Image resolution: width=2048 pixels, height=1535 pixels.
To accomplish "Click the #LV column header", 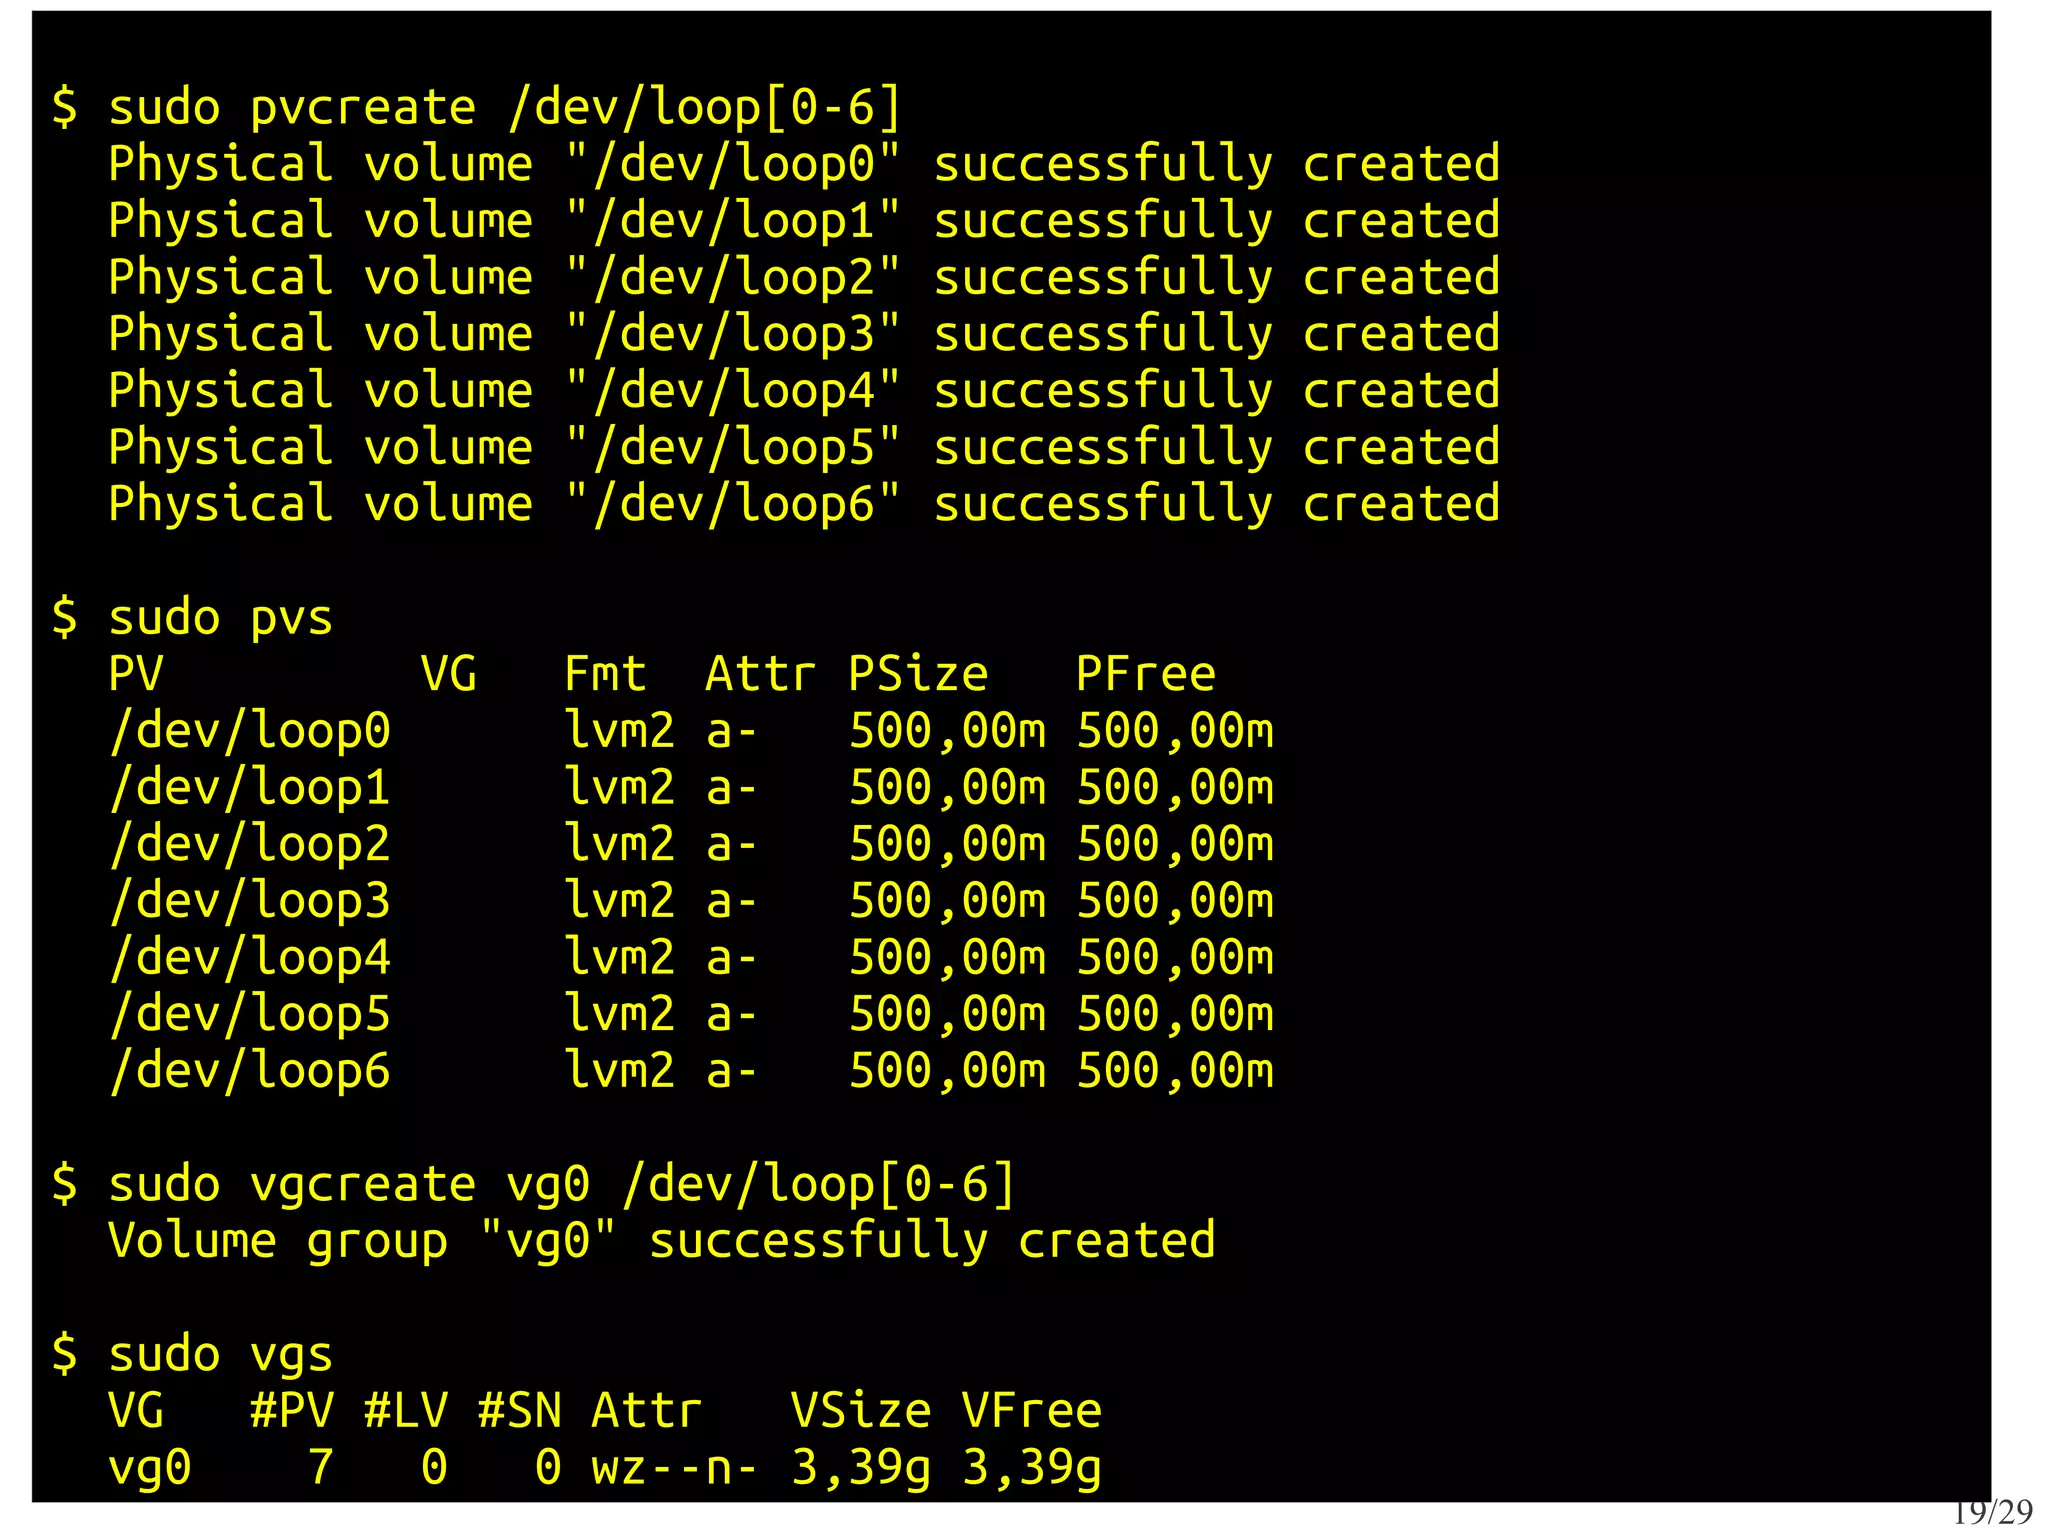I will coord(406,1411).
